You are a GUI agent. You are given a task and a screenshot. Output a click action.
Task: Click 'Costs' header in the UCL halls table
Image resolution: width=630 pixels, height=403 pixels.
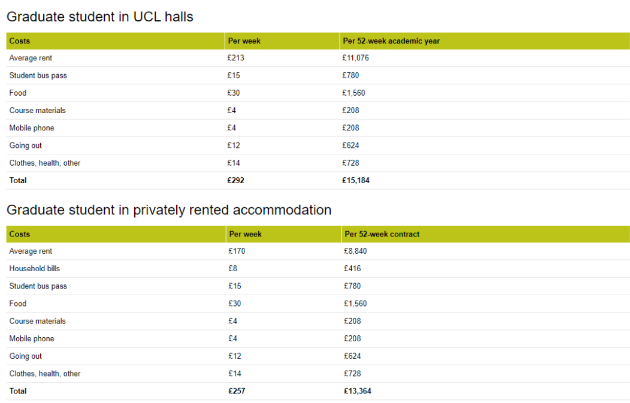point(20,41)
